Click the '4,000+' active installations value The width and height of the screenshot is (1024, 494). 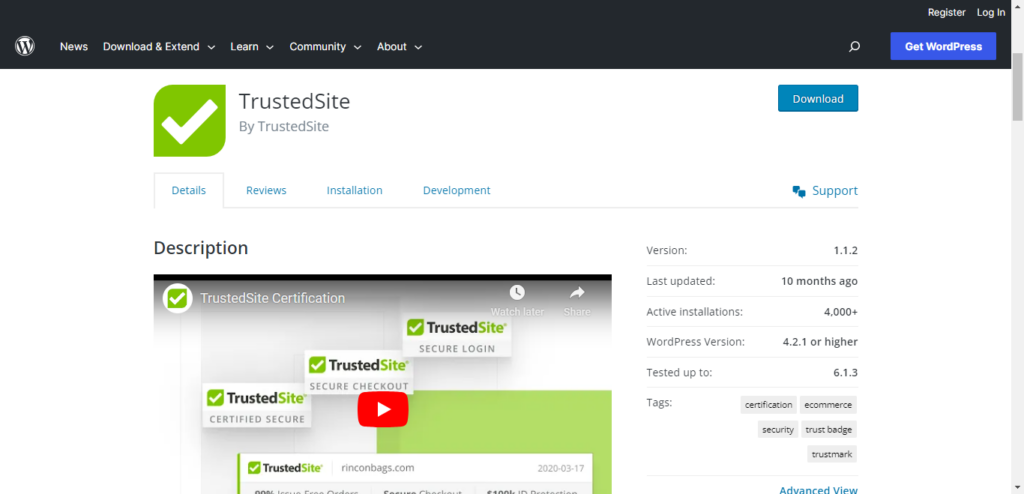tap(841, 312)
